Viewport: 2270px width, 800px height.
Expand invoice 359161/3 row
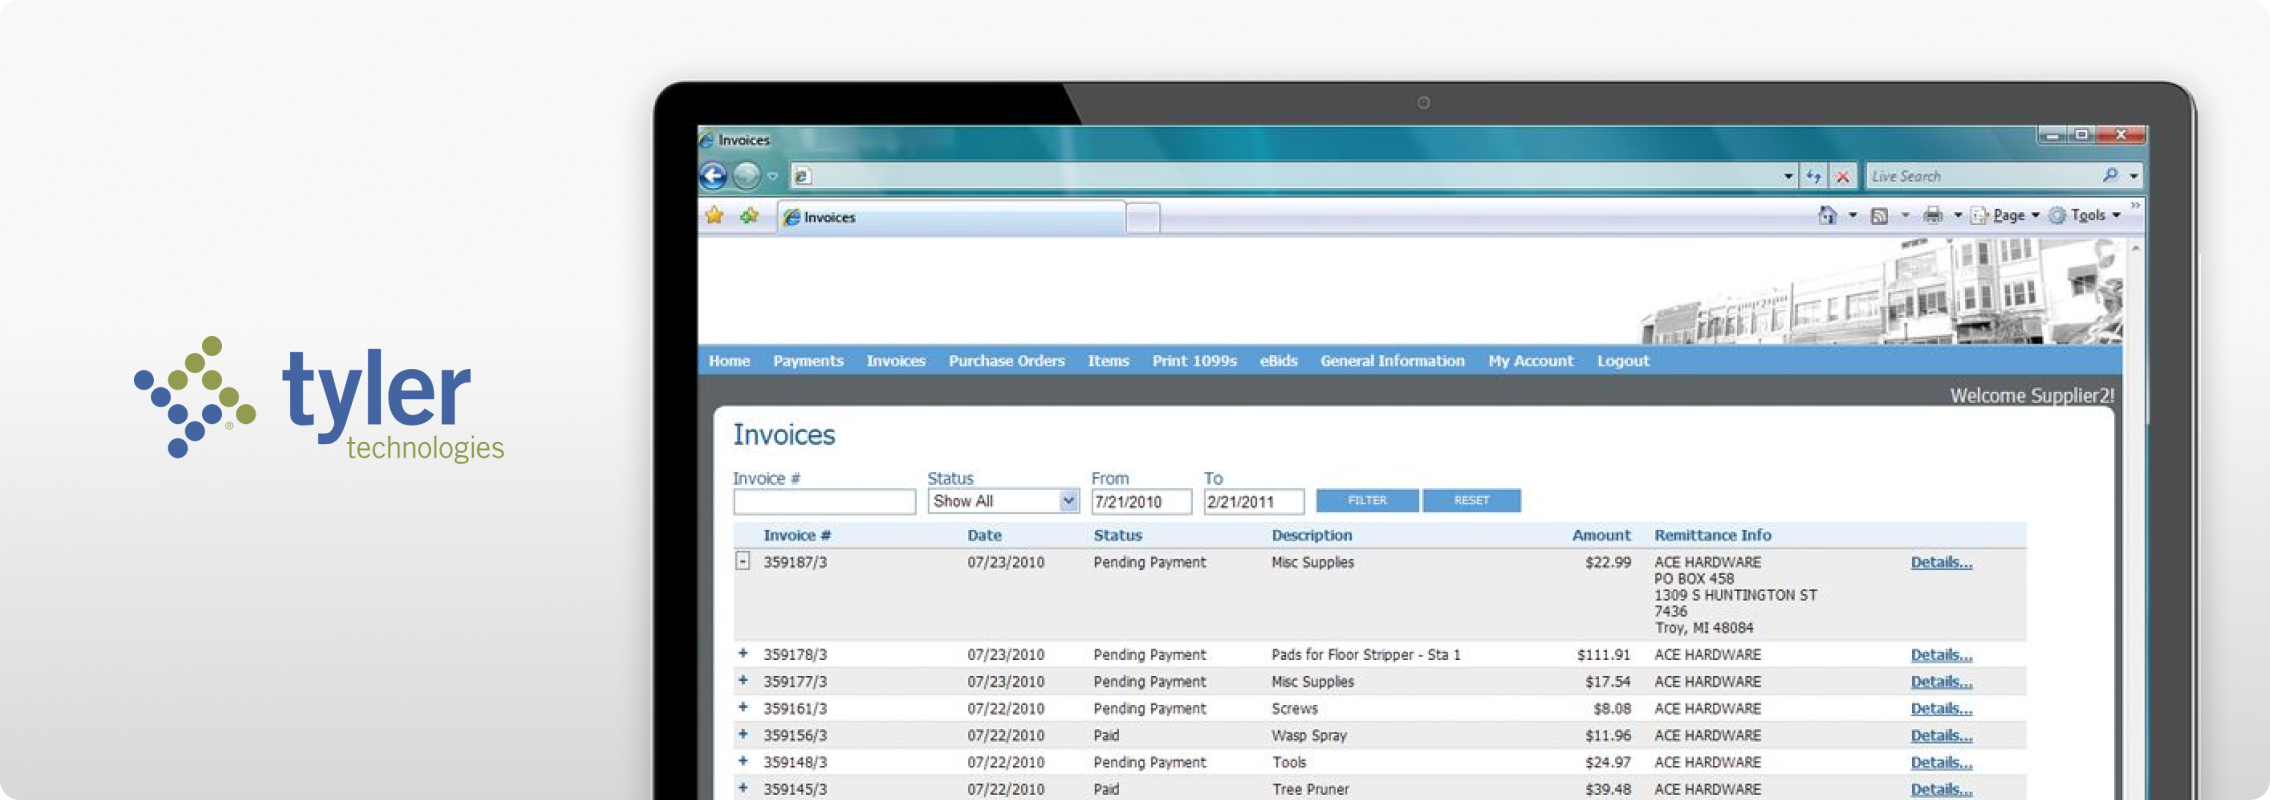pyautogui.click(x=743, y=708)
